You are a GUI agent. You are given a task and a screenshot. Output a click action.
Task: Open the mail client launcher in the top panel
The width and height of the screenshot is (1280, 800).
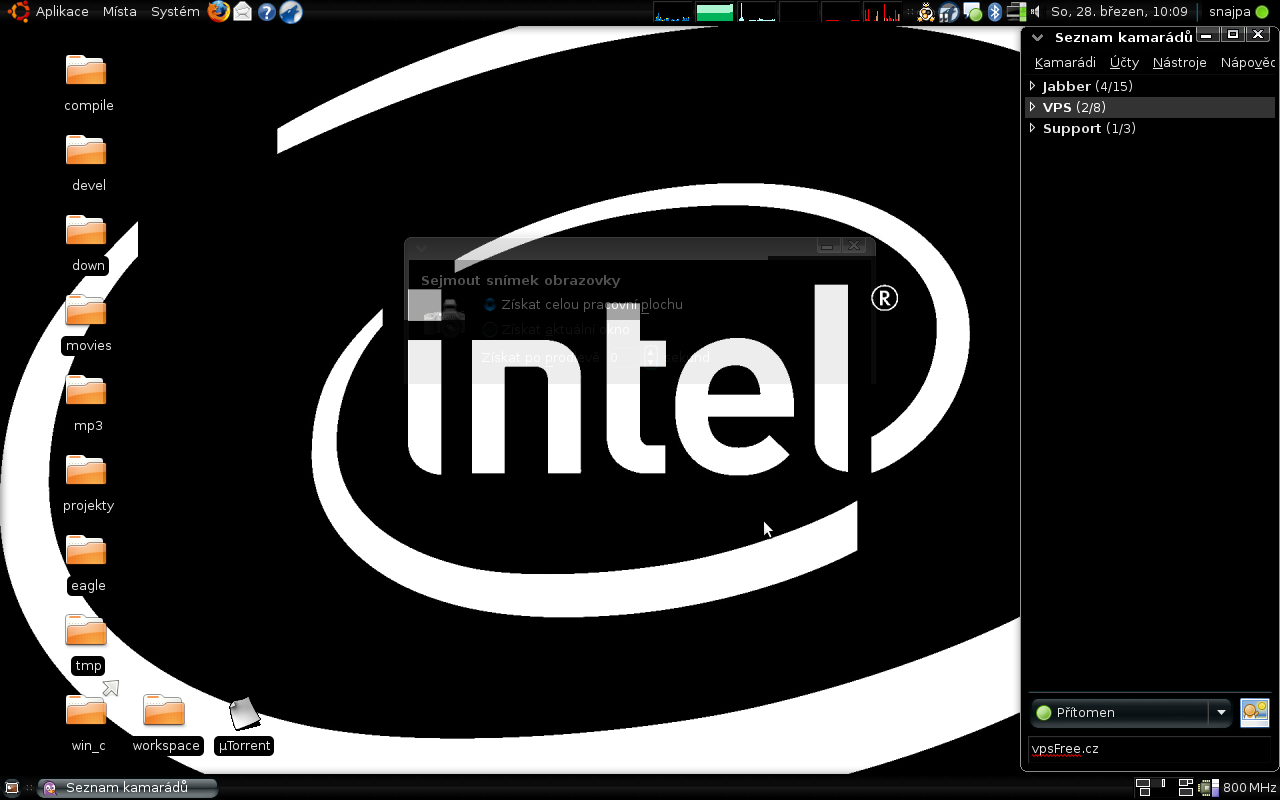point(242,12)
